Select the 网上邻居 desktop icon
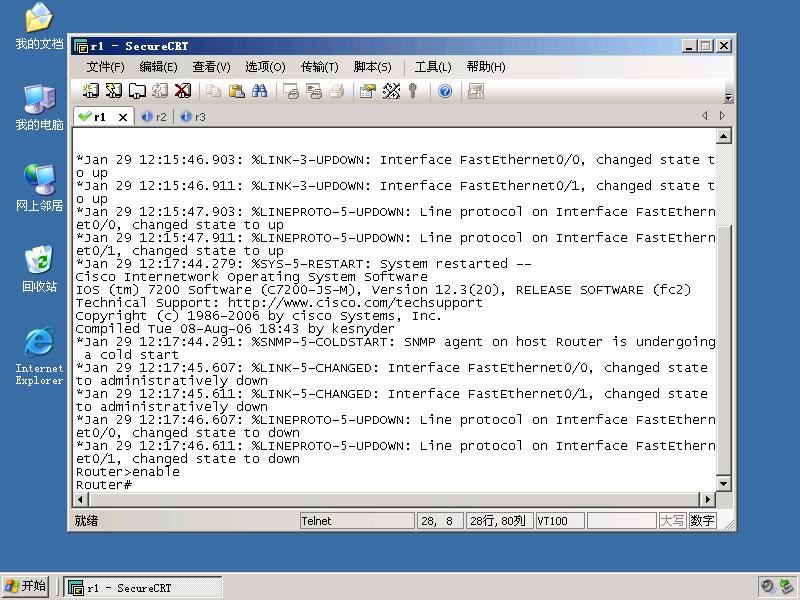Screen dimensions: 800x600 [x=39, y=188]
